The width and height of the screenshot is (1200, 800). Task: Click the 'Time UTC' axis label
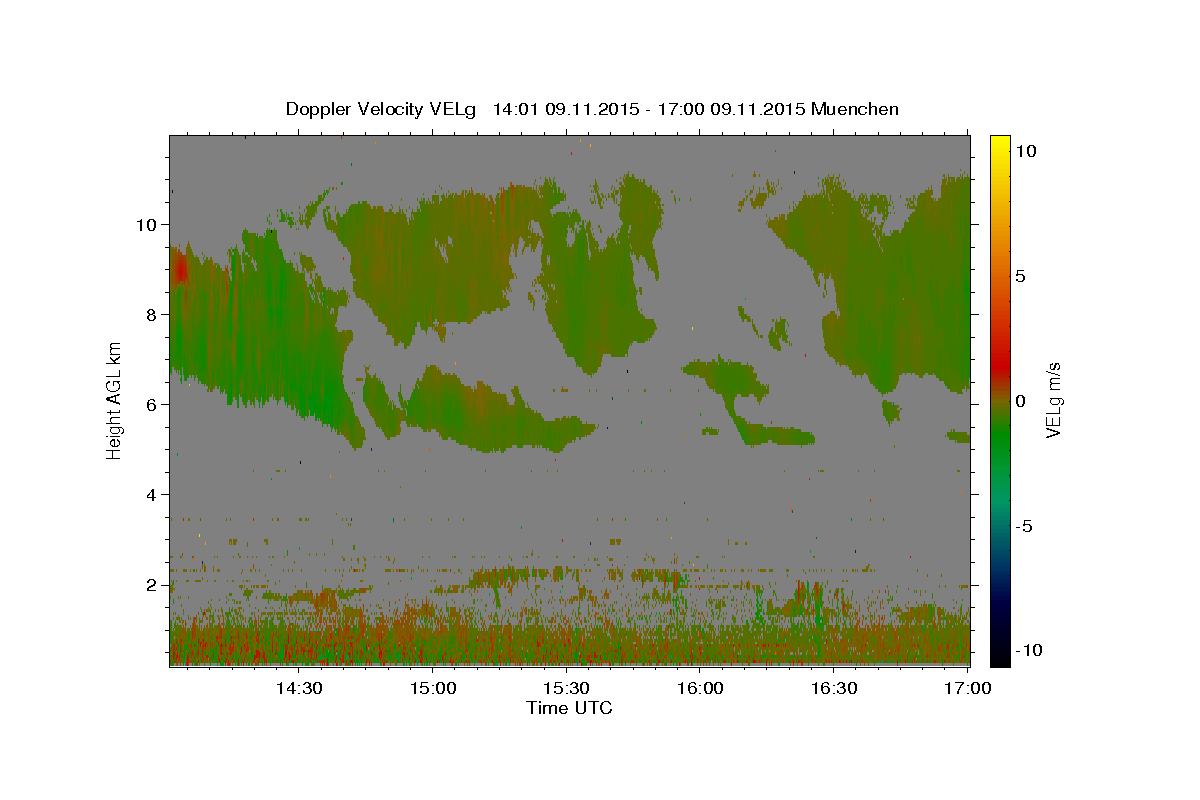click(x=569, y=708)
